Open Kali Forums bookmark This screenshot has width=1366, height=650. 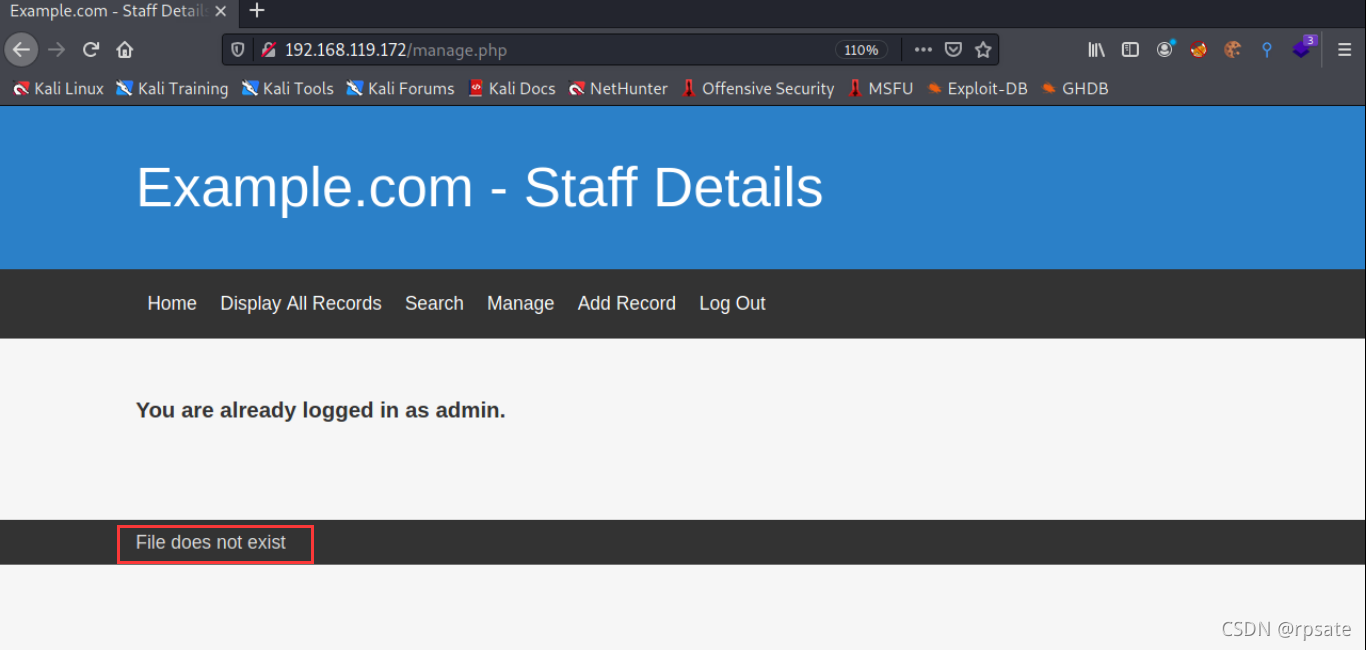(400, 88)
